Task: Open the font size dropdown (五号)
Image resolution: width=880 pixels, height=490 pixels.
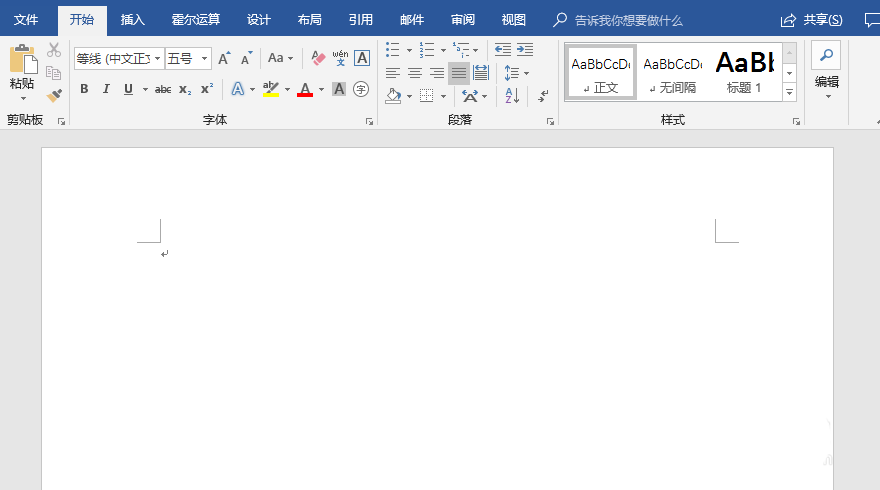Action: [x=204, y=58]
